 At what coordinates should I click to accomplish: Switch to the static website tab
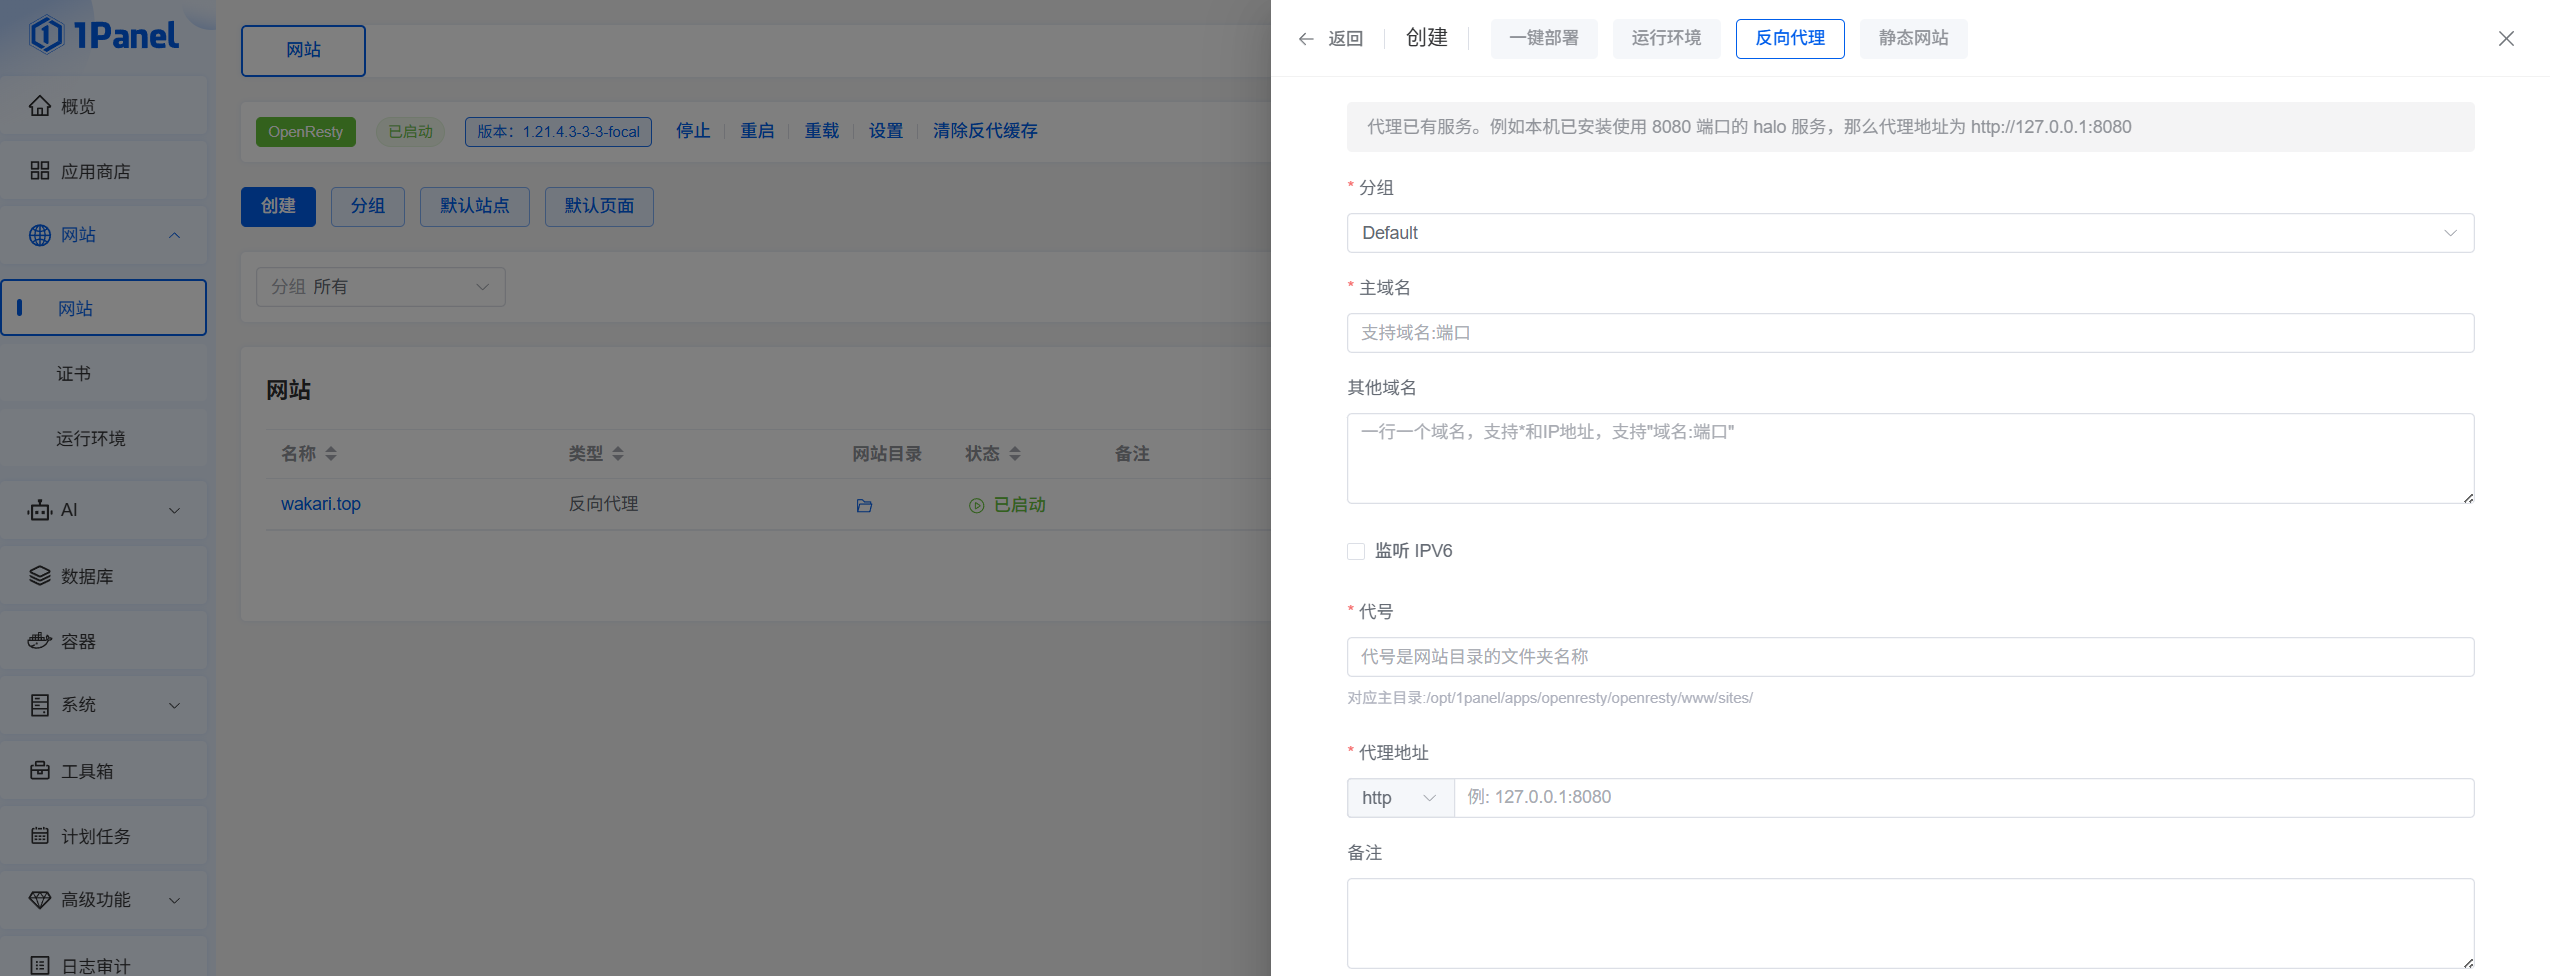click(1912, 39)
